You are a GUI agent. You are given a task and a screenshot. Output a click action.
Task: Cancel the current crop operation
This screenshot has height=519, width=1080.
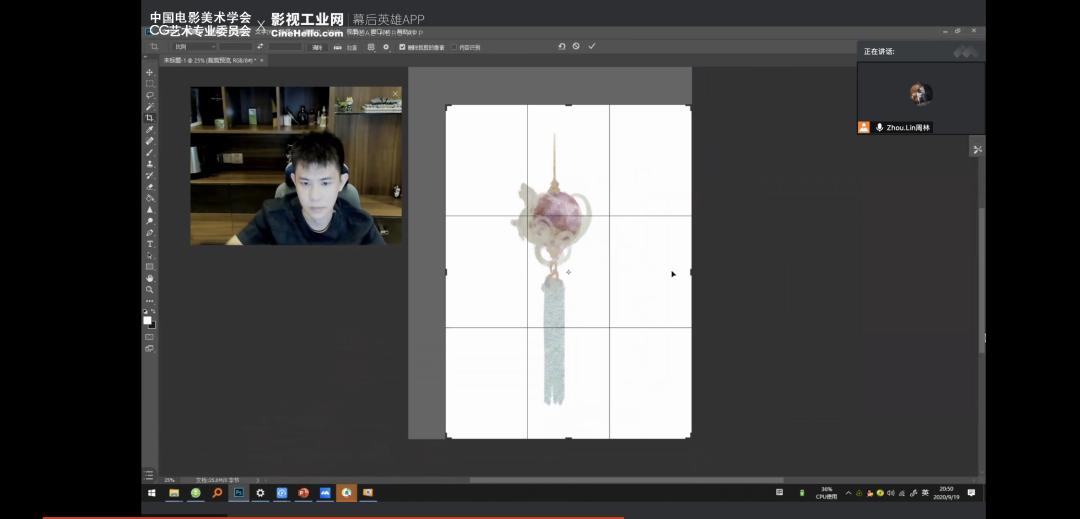coord(576,46)
